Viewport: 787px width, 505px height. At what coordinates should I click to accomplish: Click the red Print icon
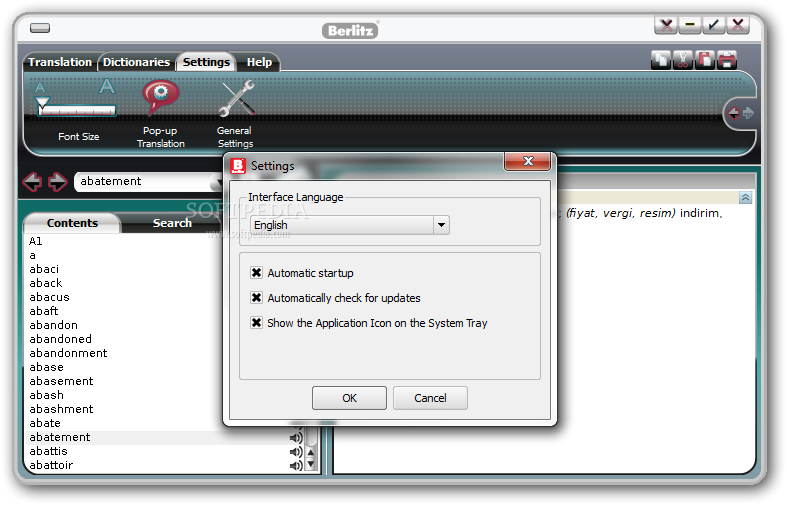(x=727, y=60)
